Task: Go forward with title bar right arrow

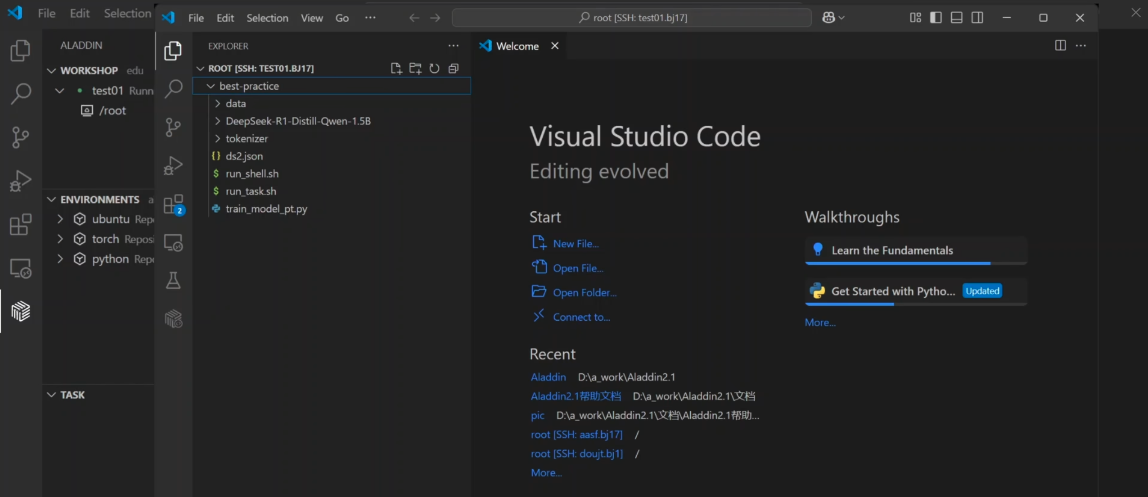Action: [435, 18]
